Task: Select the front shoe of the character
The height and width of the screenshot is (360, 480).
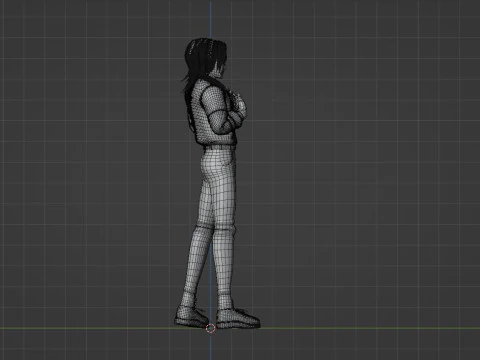Action: [238, 318]
